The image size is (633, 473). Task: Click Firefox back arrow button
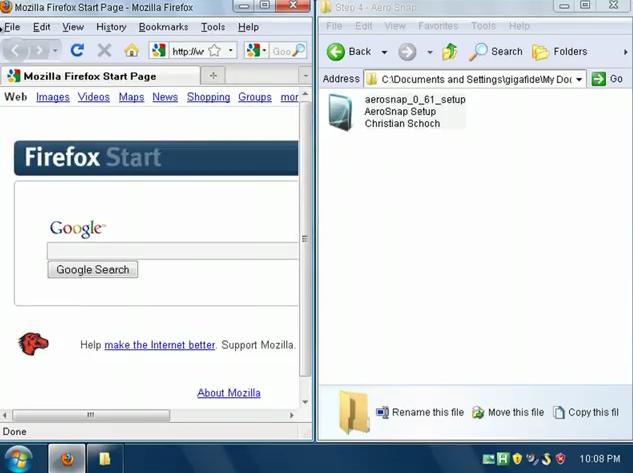[15, 50]
